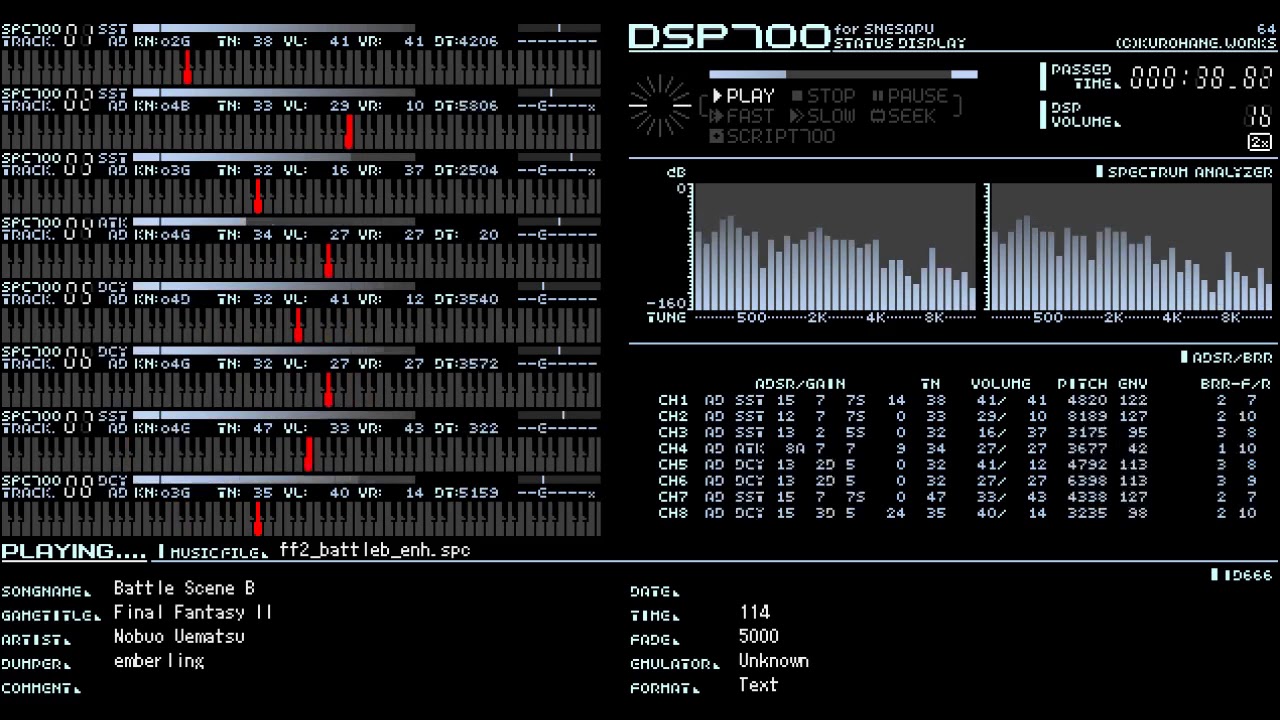Viewport: 1280px width, 720px height.
Task: Select the music file name ff2_battleb_enh.spc
Action: [375, 551]
